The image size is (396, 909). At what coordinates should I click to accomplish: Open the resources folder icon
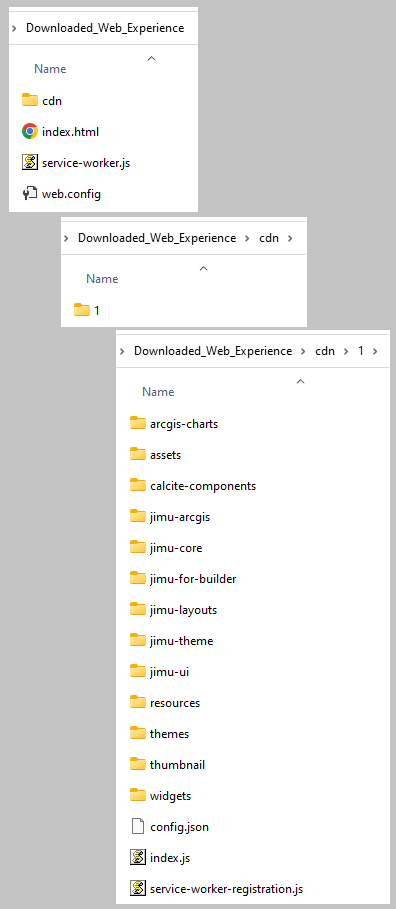click(138, 702)
